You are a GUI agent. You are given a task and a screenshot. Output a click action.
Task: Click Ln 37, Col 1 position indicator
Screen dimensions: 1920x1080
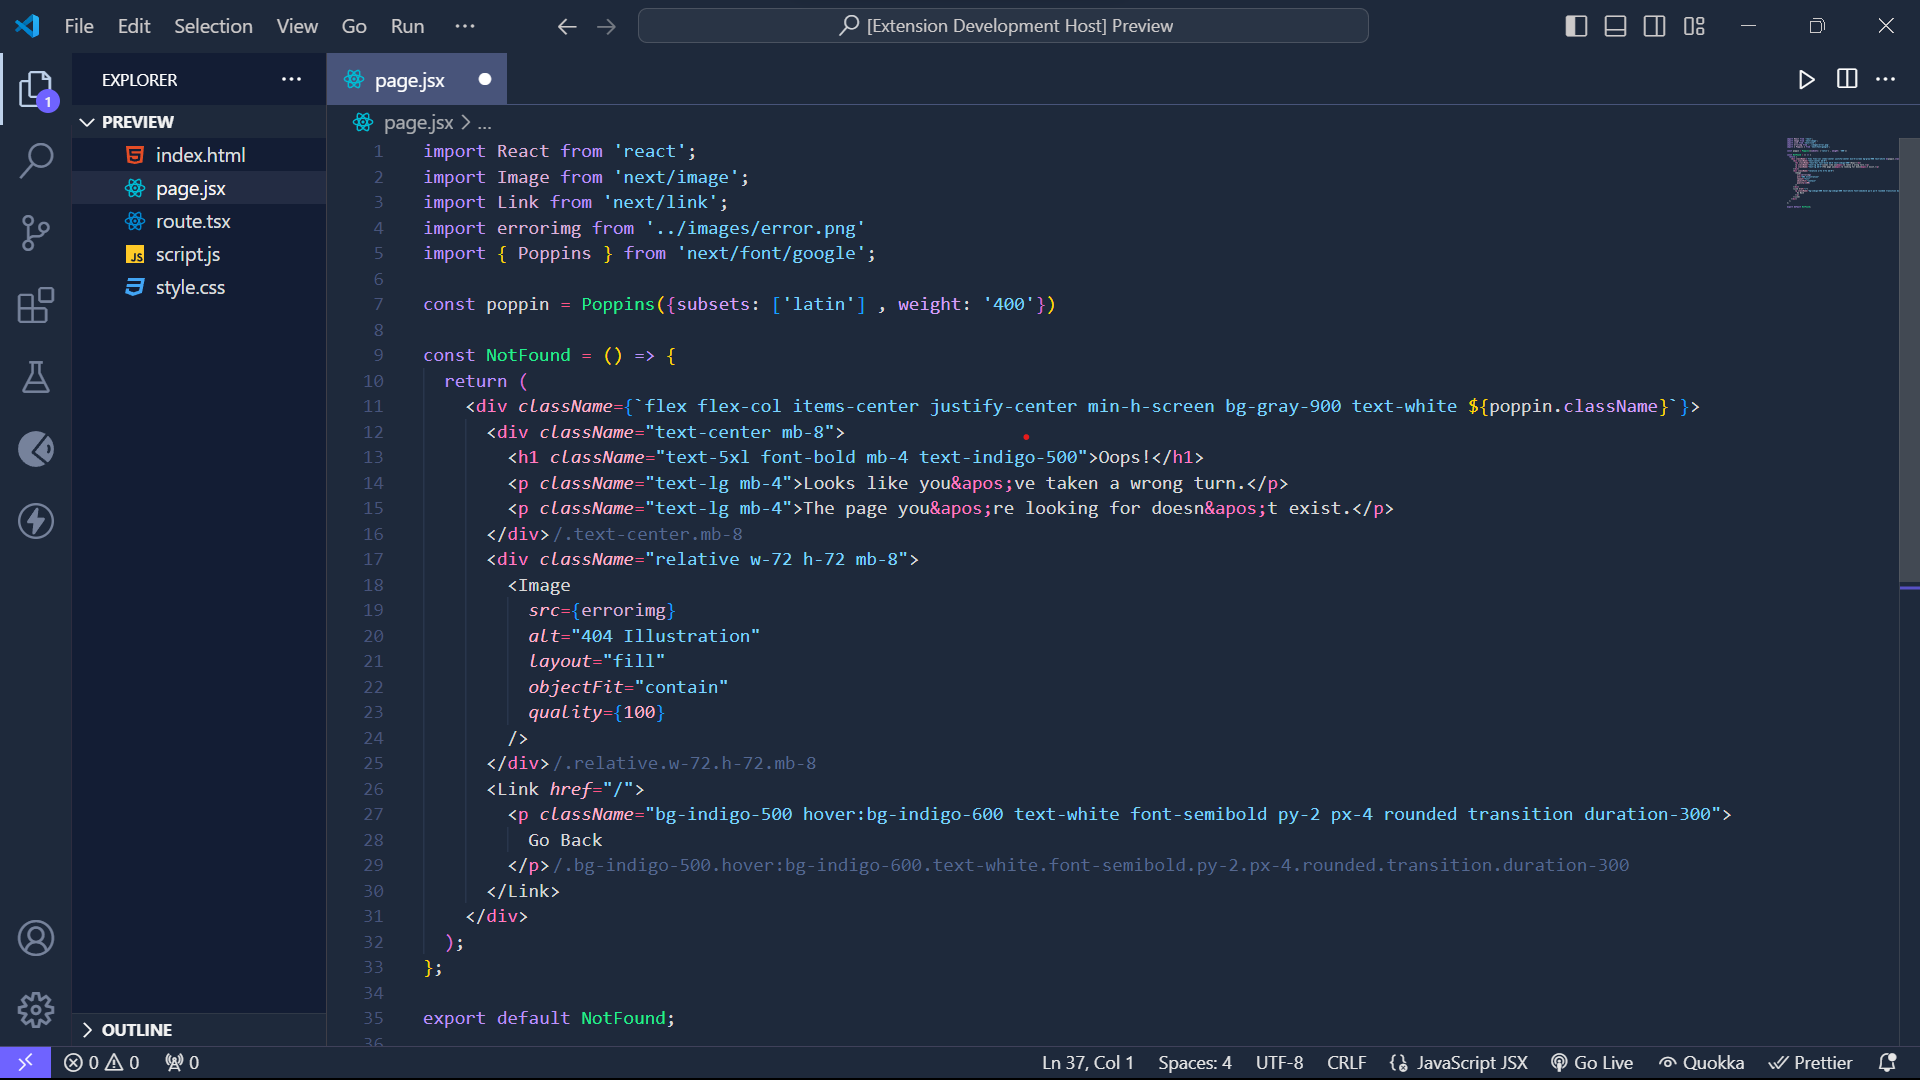[x=1087, y=1062]
